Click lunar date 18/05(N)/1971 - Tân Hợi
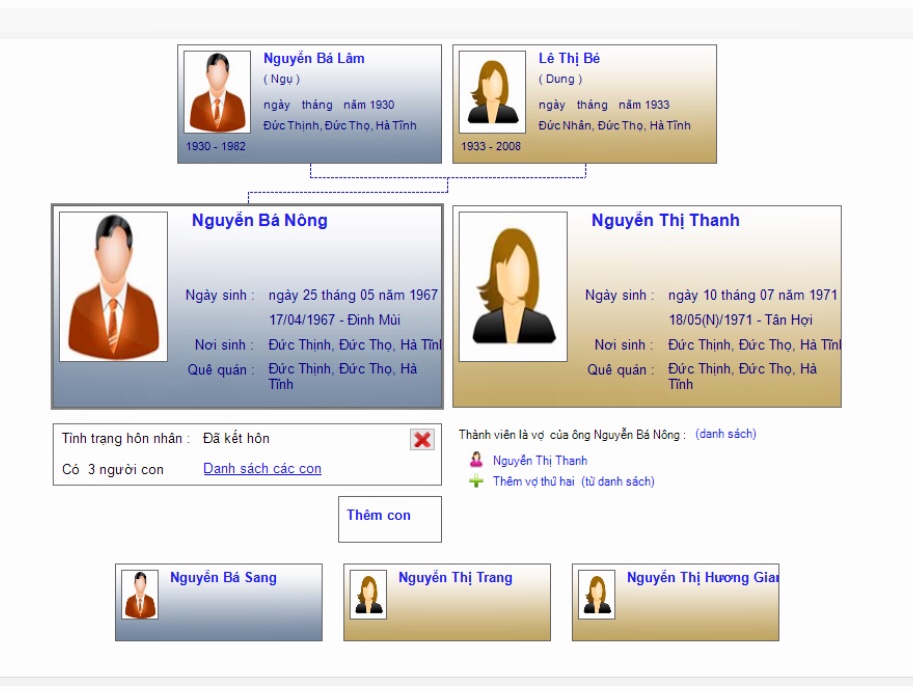The image size is (913, 691). coord(741,320)
